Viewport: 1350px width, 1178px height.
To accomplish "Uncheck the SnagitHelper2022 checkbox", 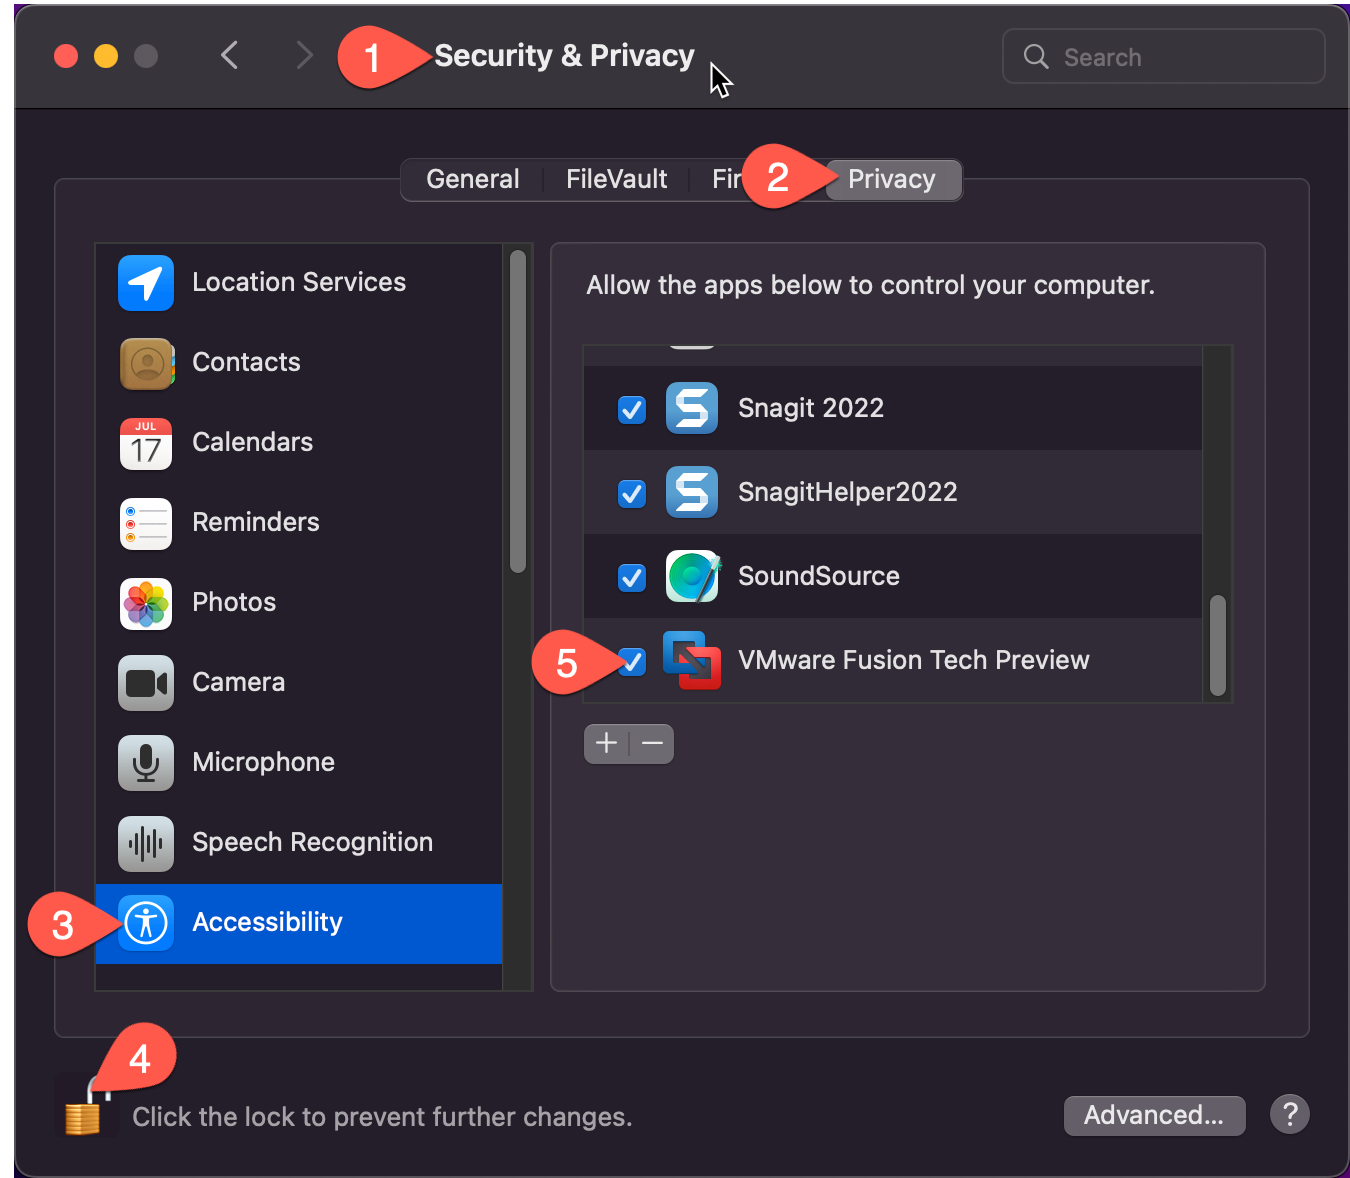I will pyautogui.click(x=632, y=493).
